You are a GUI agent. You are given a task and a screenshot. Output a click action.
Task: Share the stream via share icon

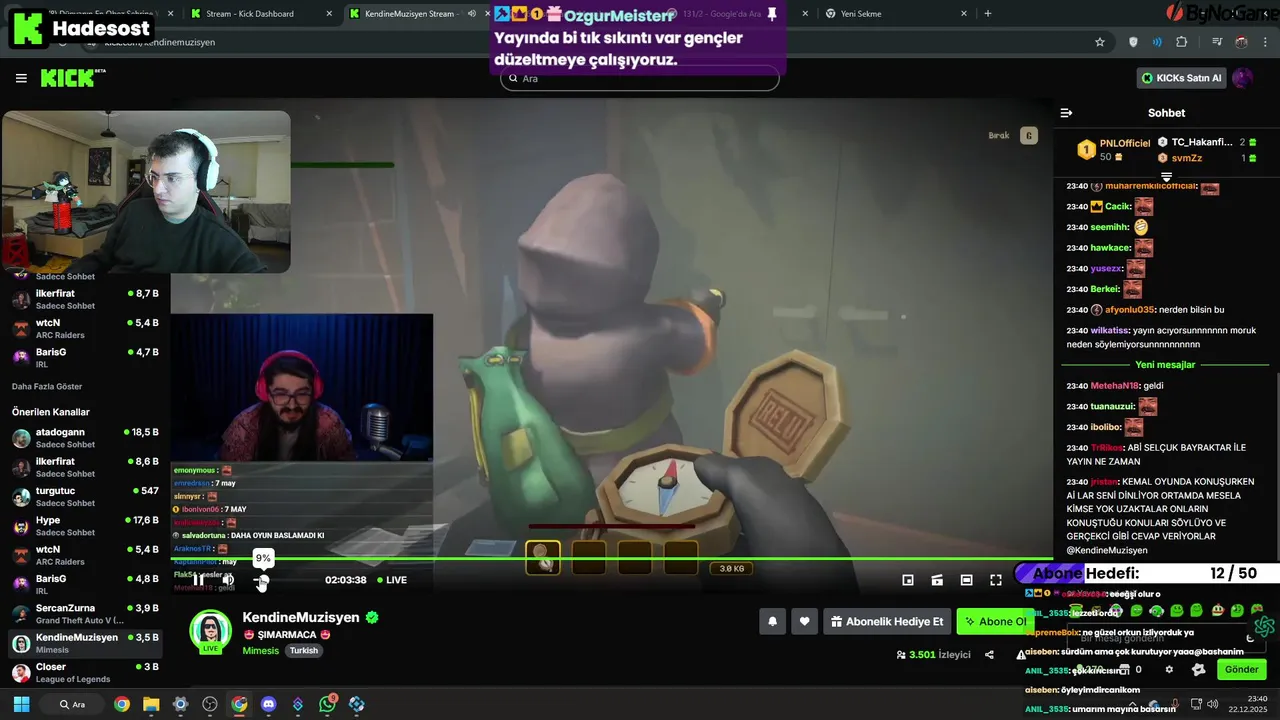989,655
